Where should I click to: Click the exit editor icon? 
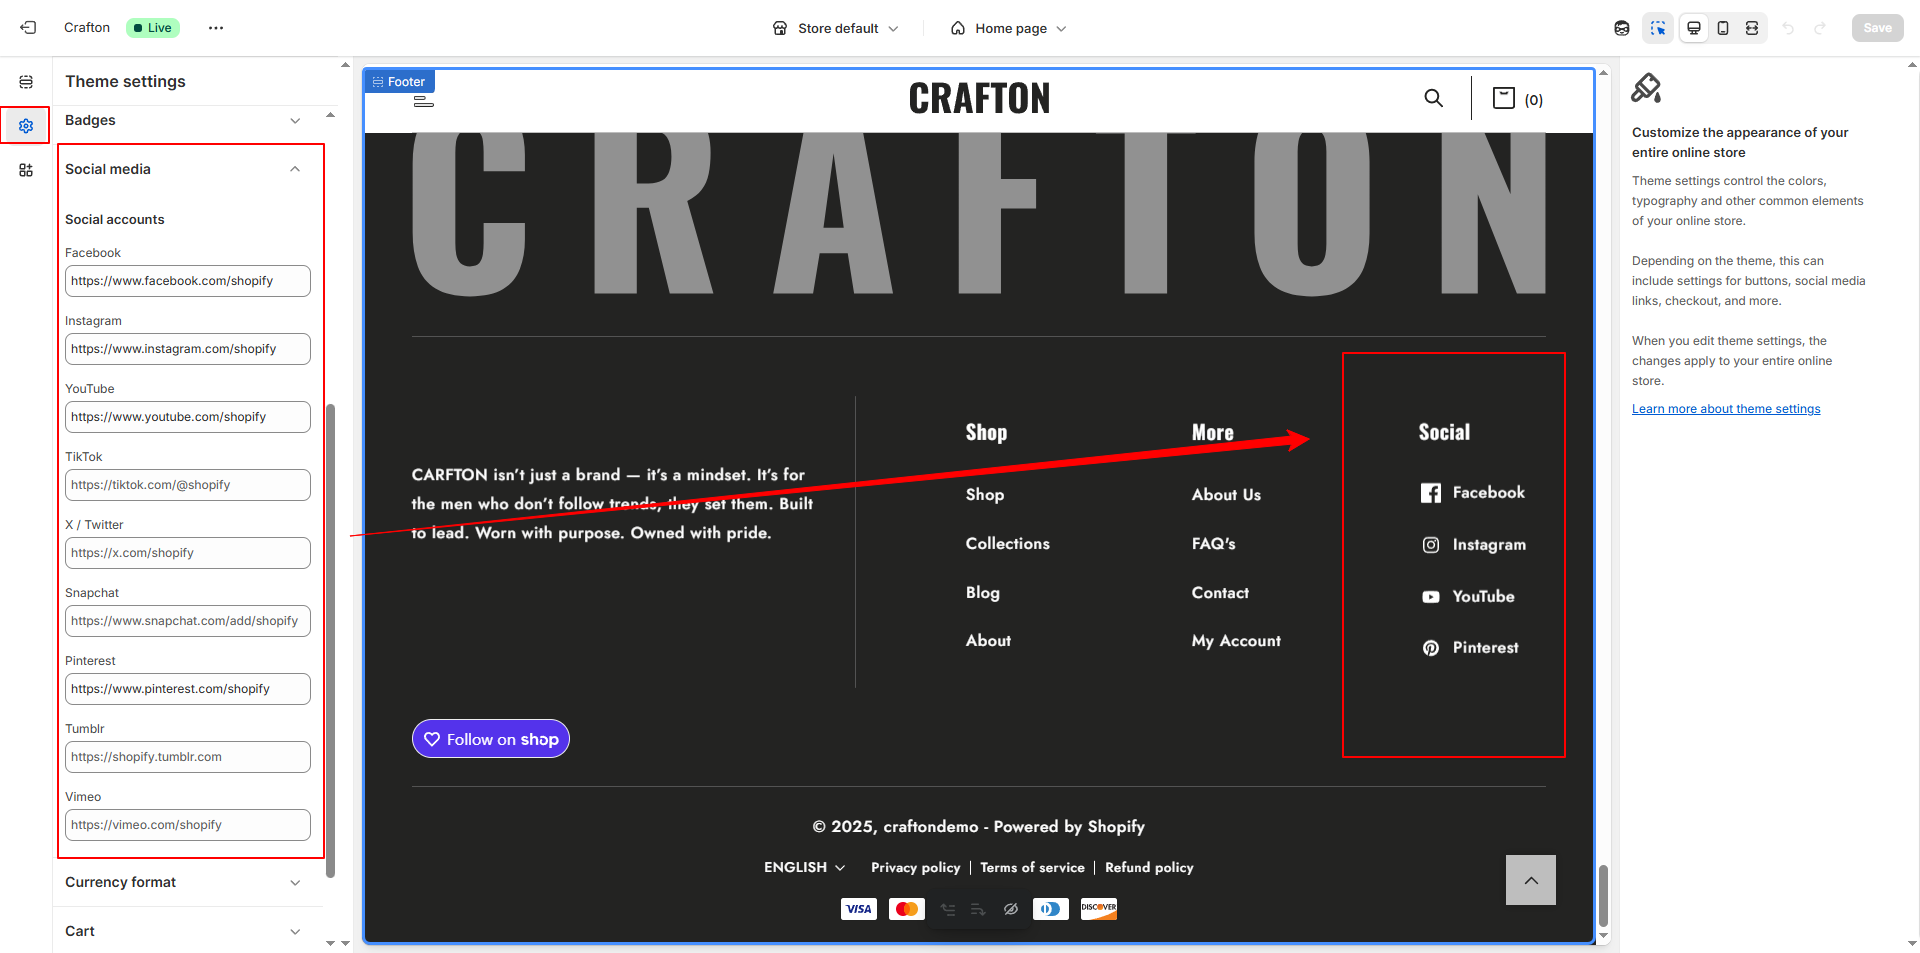[28, 28]
